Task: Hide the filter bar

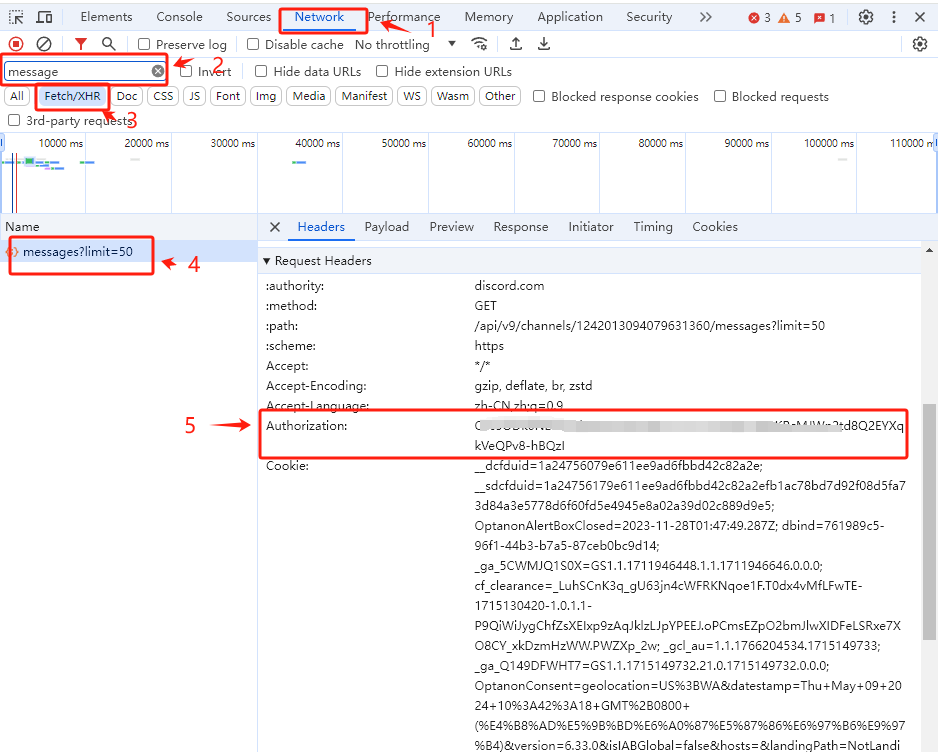Action: pyautogui.click(x=79, y=44)
